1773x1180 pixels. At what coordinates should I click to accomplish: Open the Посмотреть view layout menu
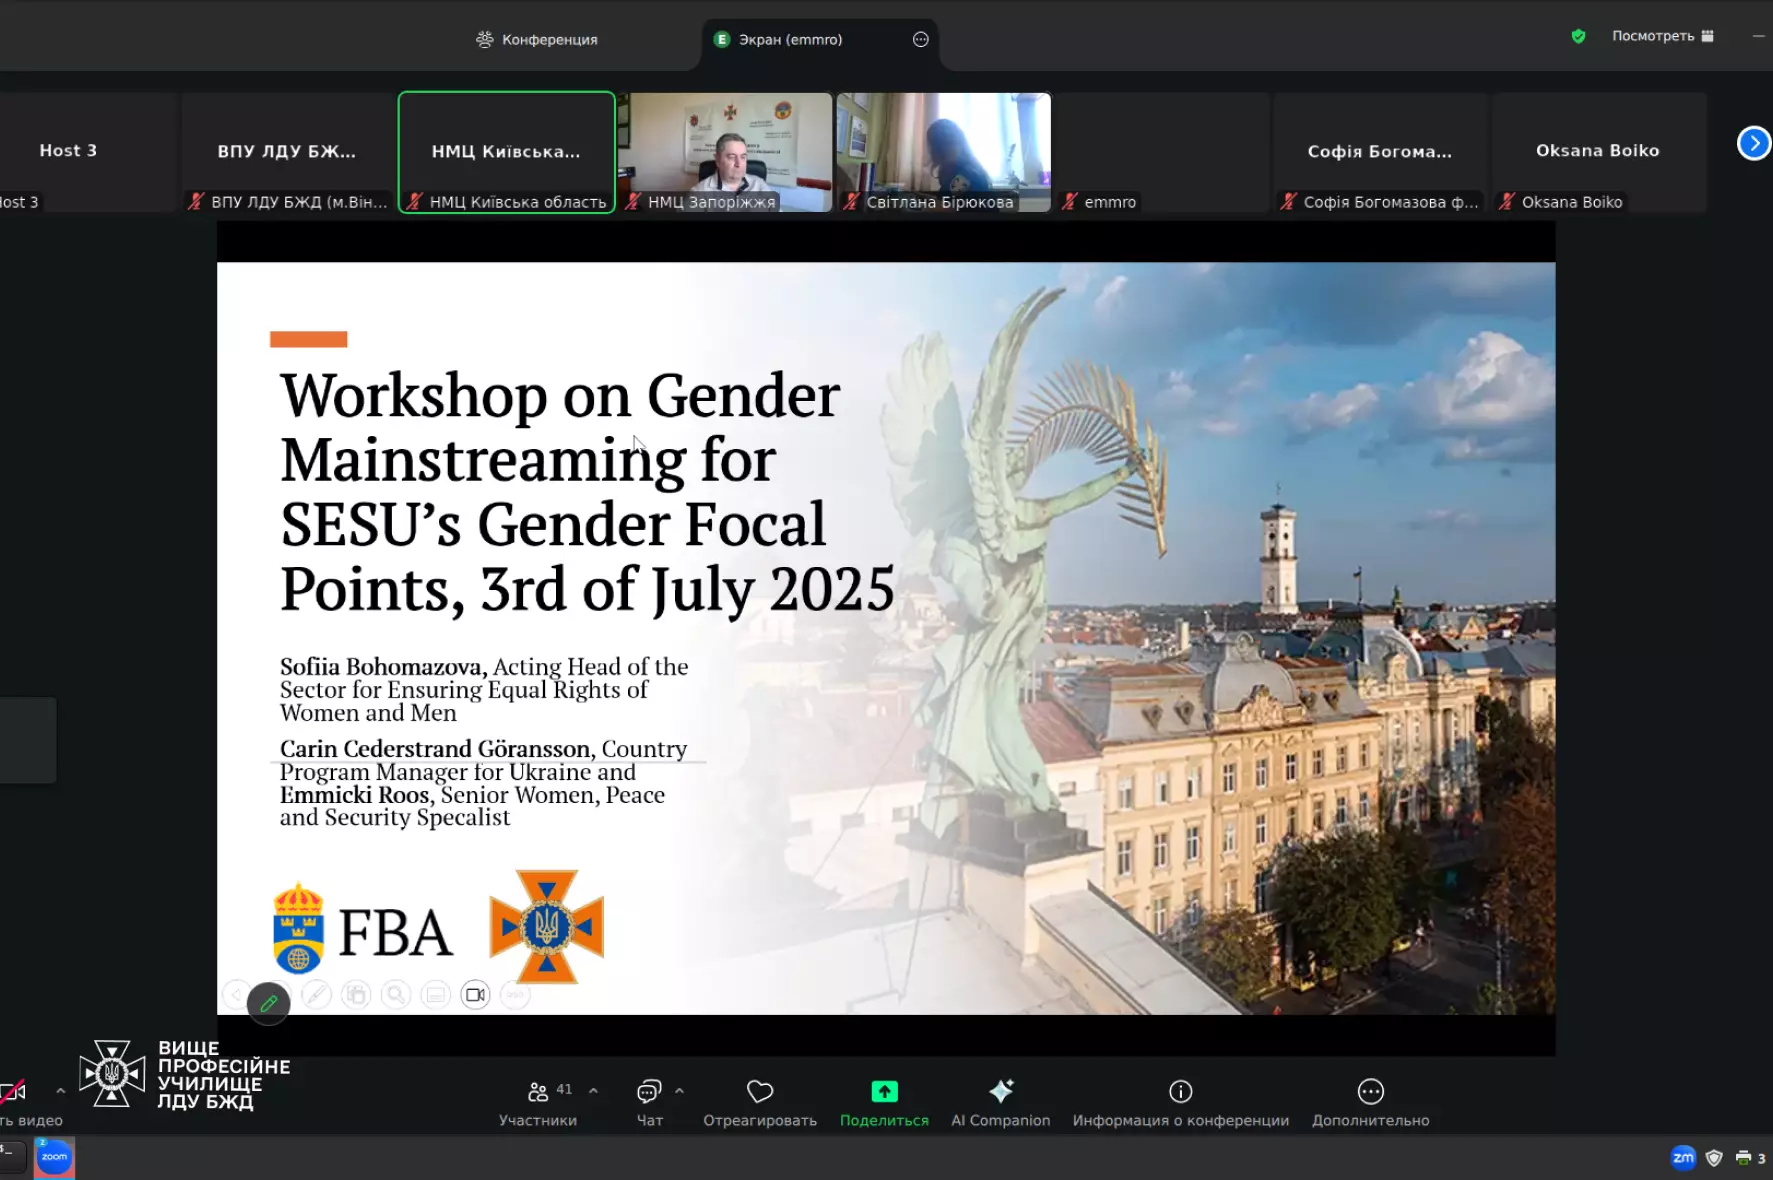pos(1662,36)
